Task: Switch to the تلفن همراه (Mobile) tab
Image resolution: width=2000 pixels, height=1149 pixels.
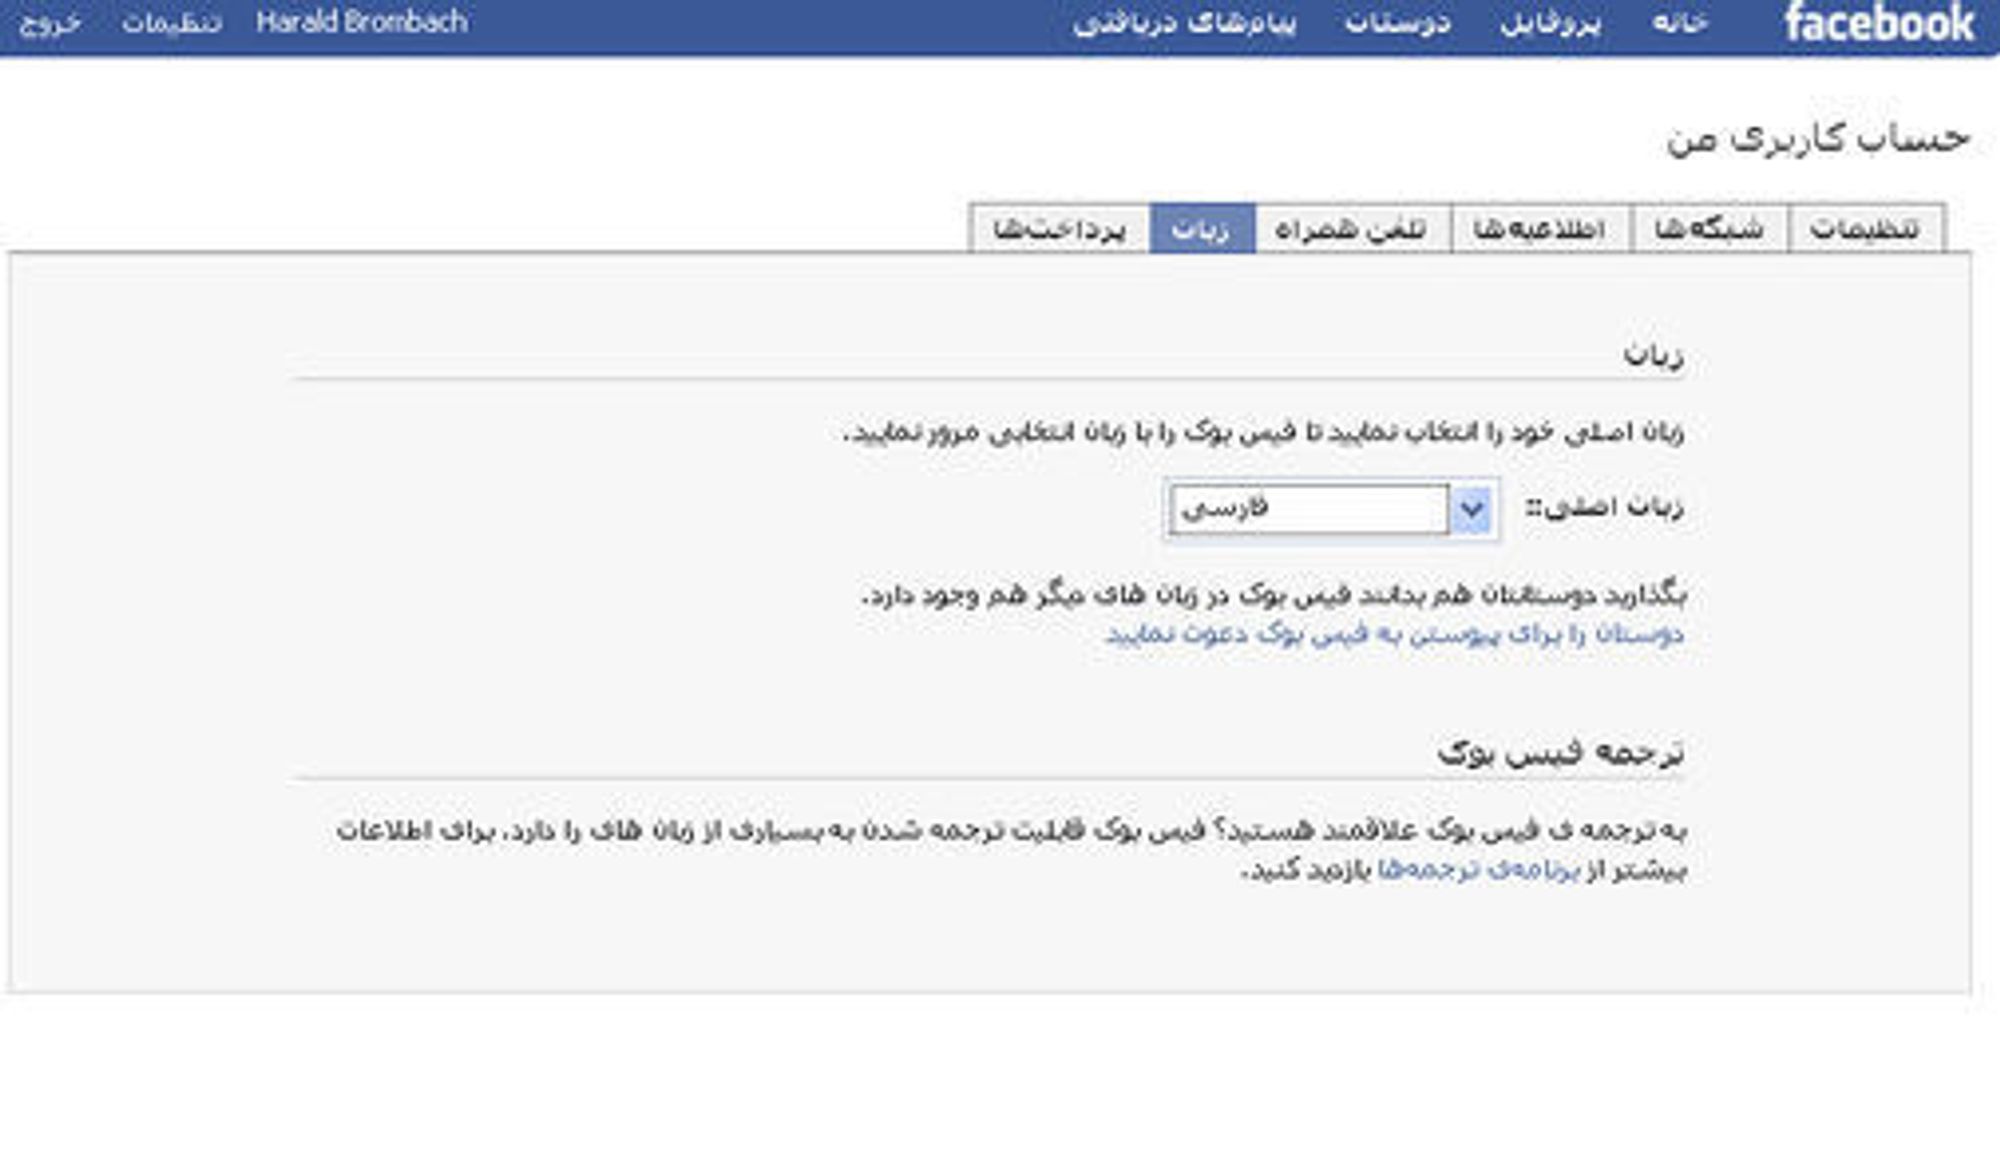Action: (1352, 229)
